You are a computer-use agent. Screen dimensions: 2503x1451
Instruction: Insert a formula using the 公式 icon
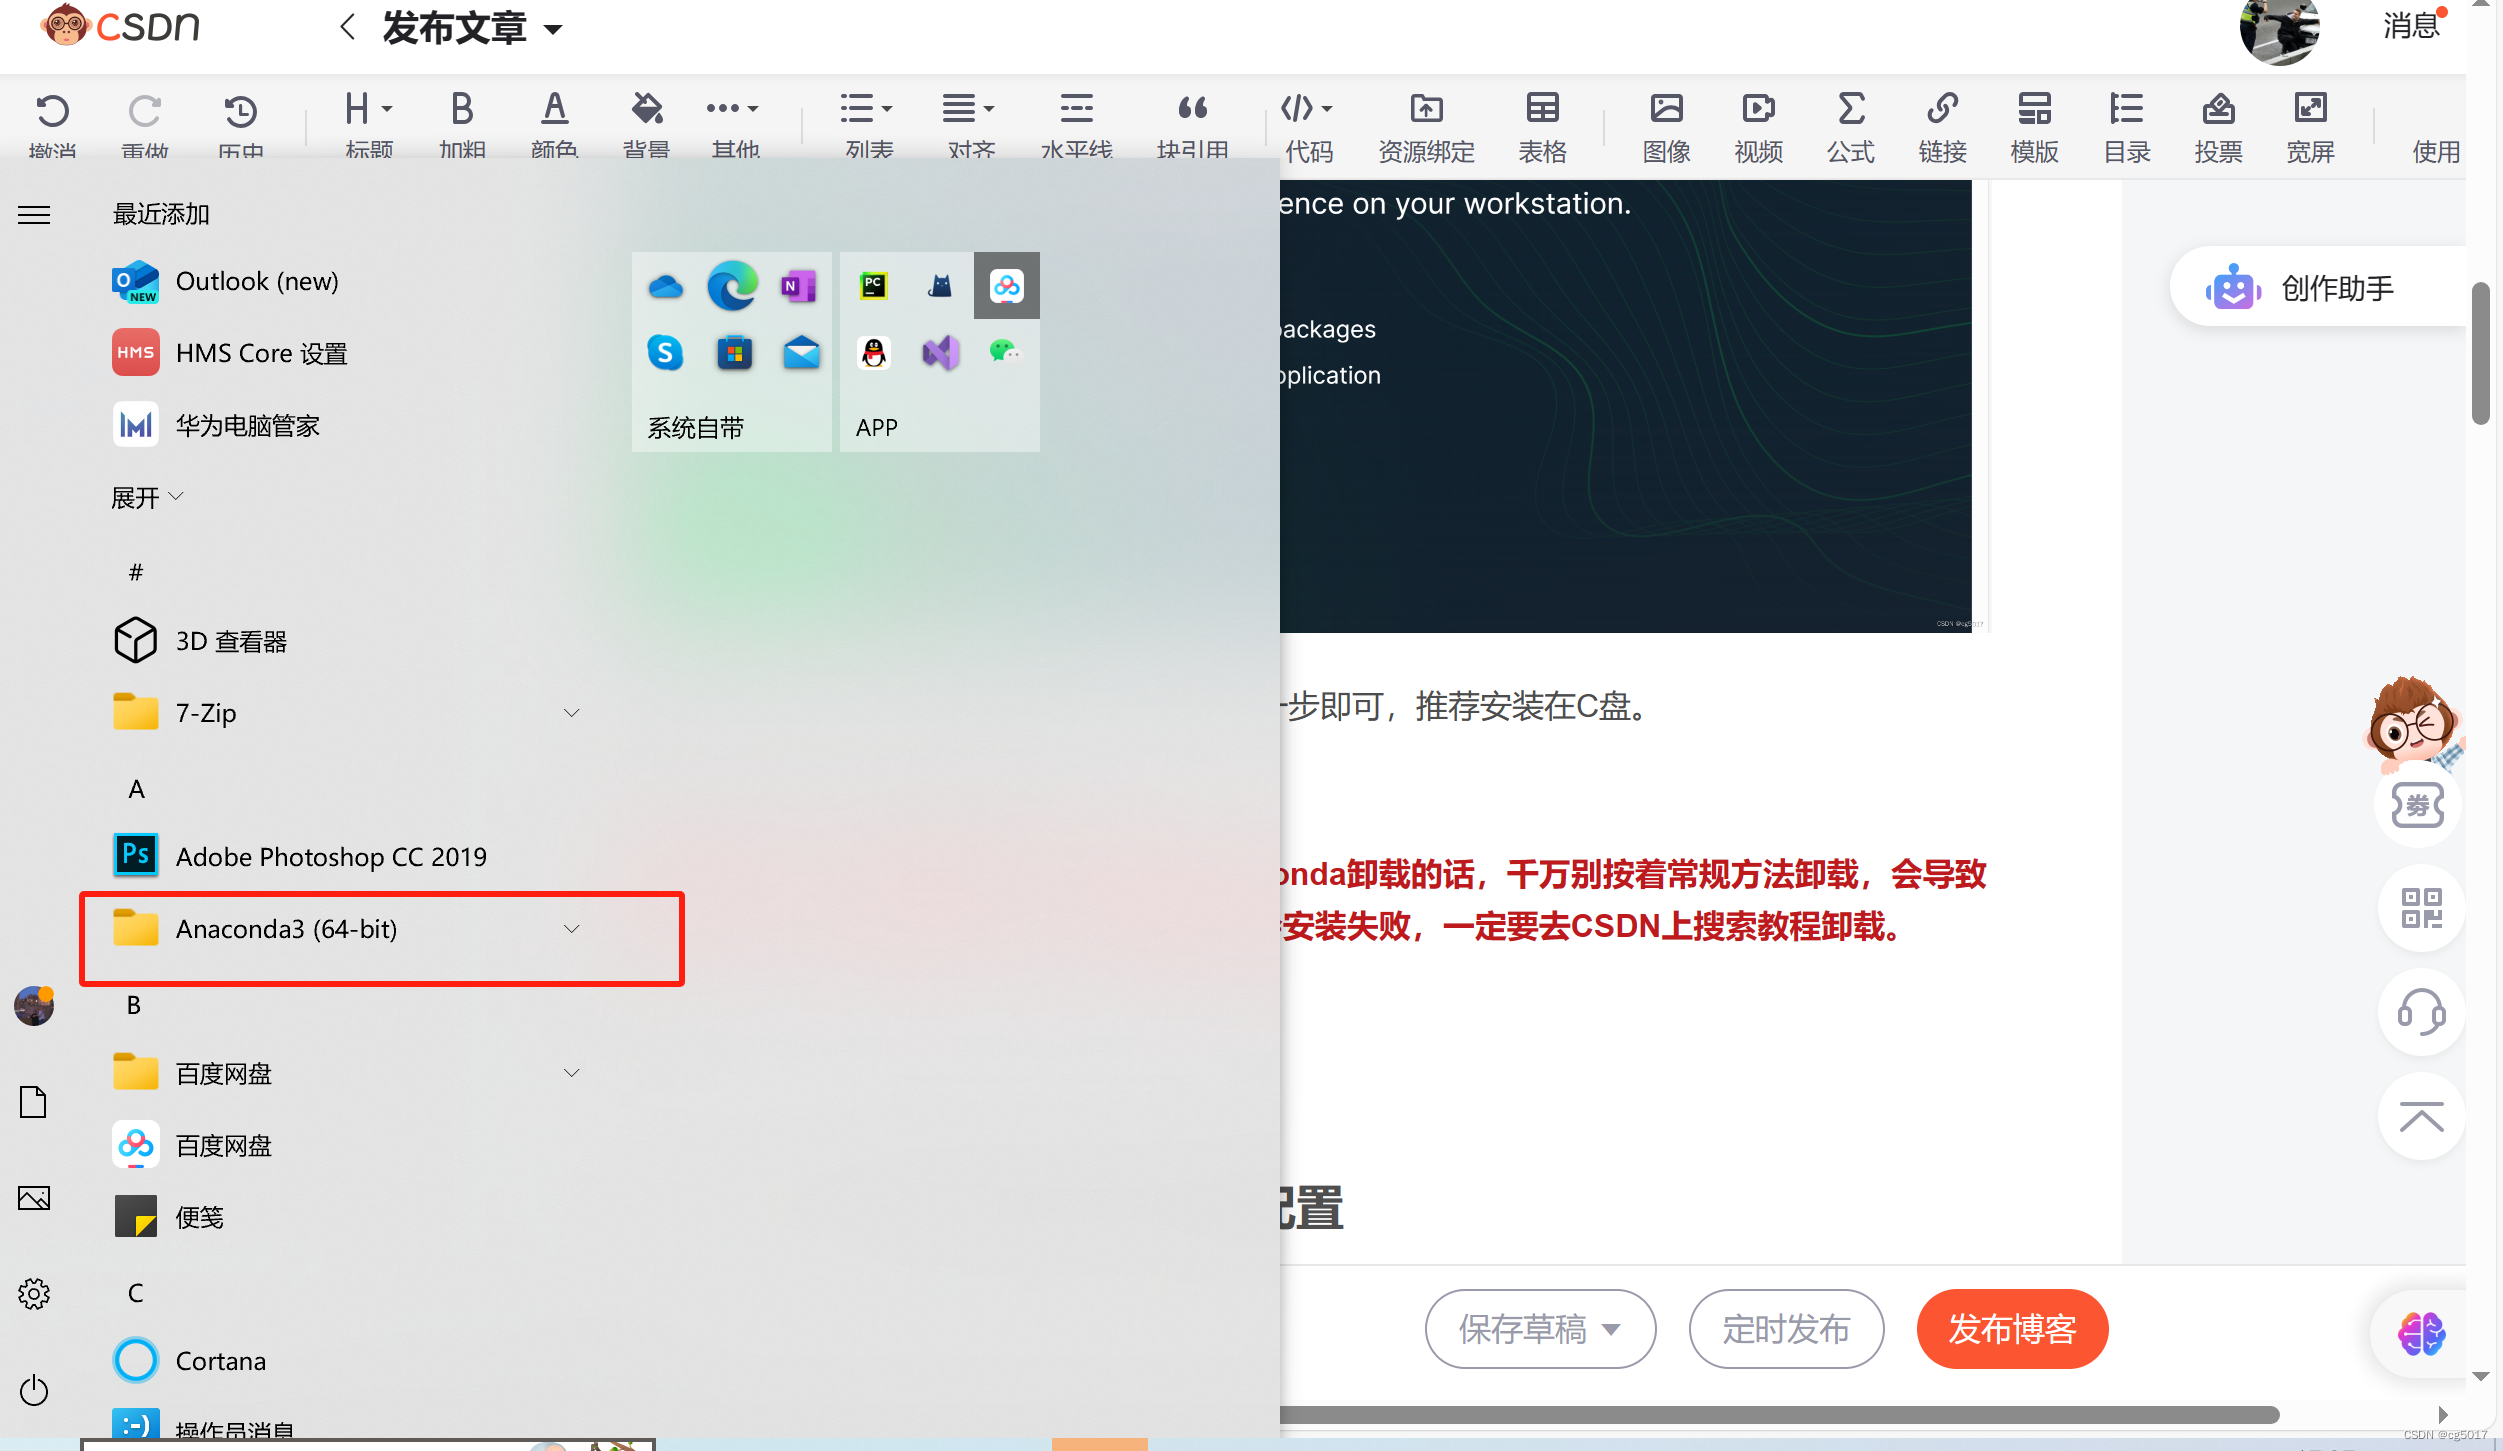coord(1850,109)
